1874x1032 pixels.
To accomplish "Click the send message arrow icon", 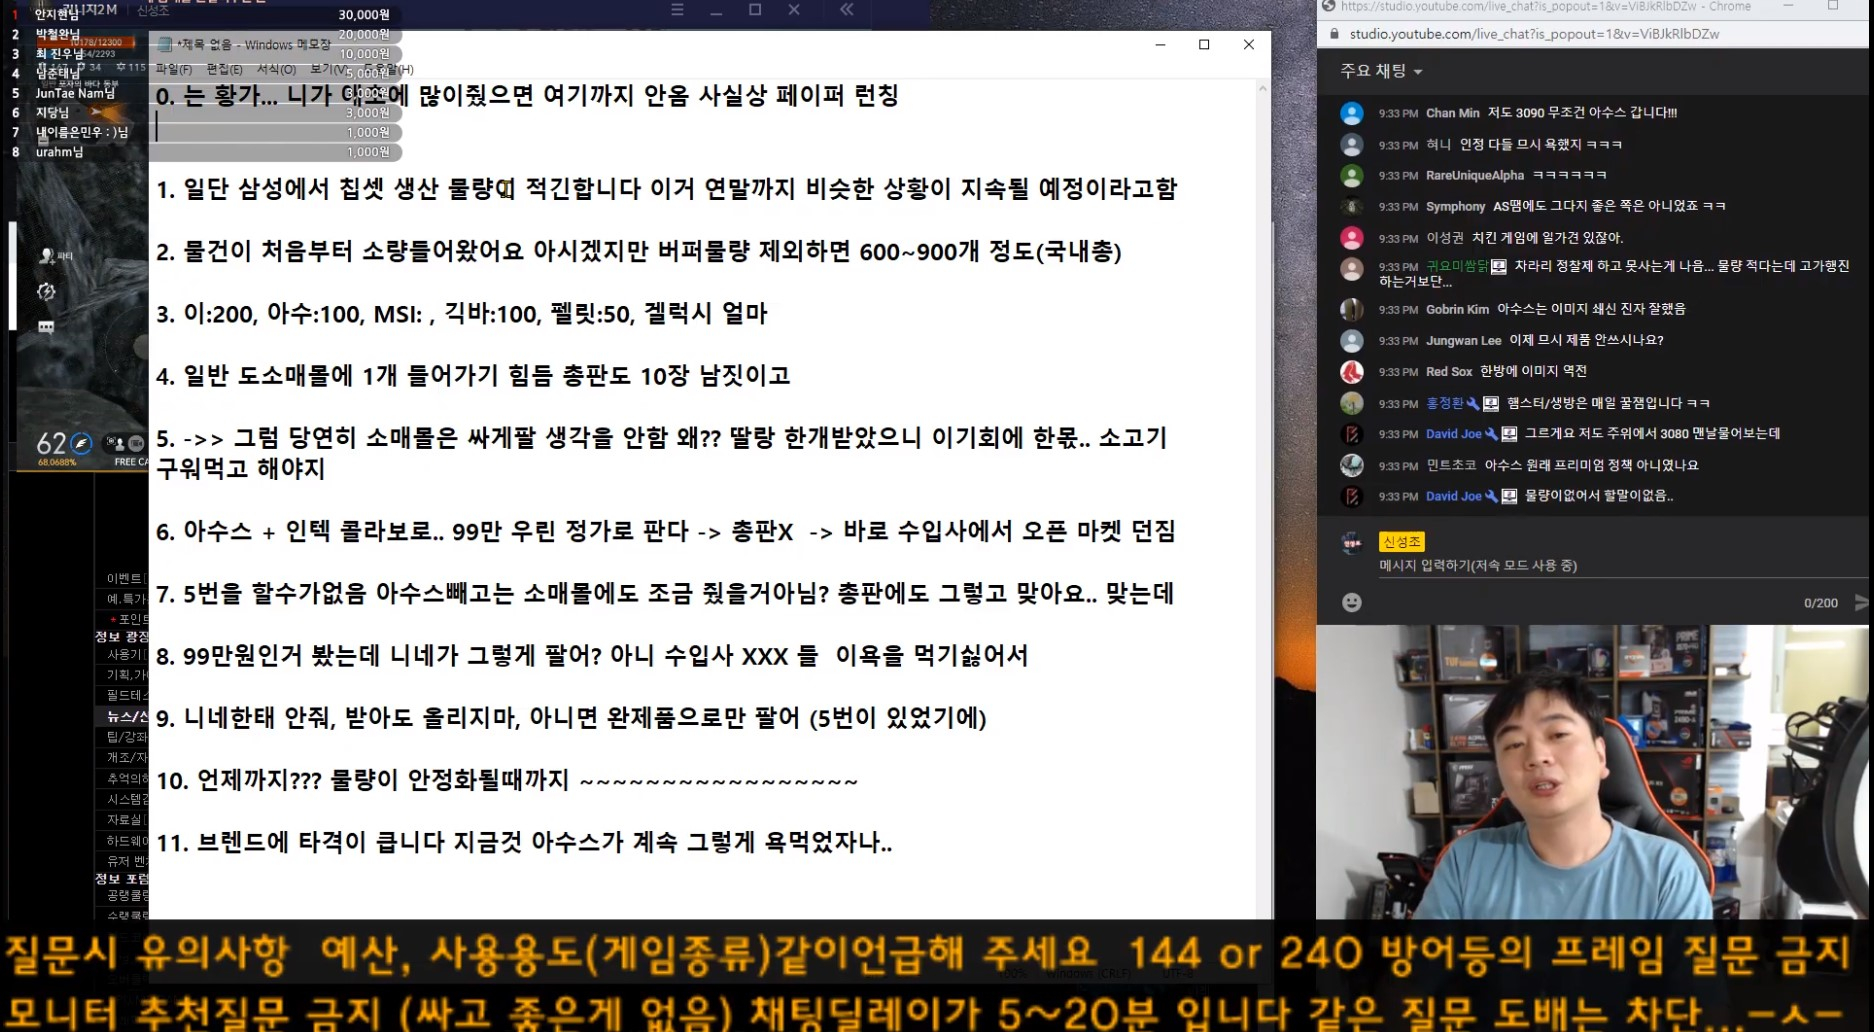I will pos(1860,602).
